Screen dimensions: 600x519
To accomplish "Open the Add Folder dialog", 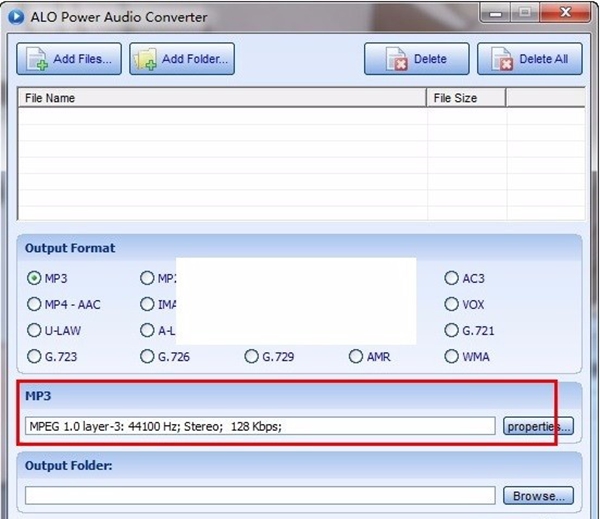I will 182,59.
